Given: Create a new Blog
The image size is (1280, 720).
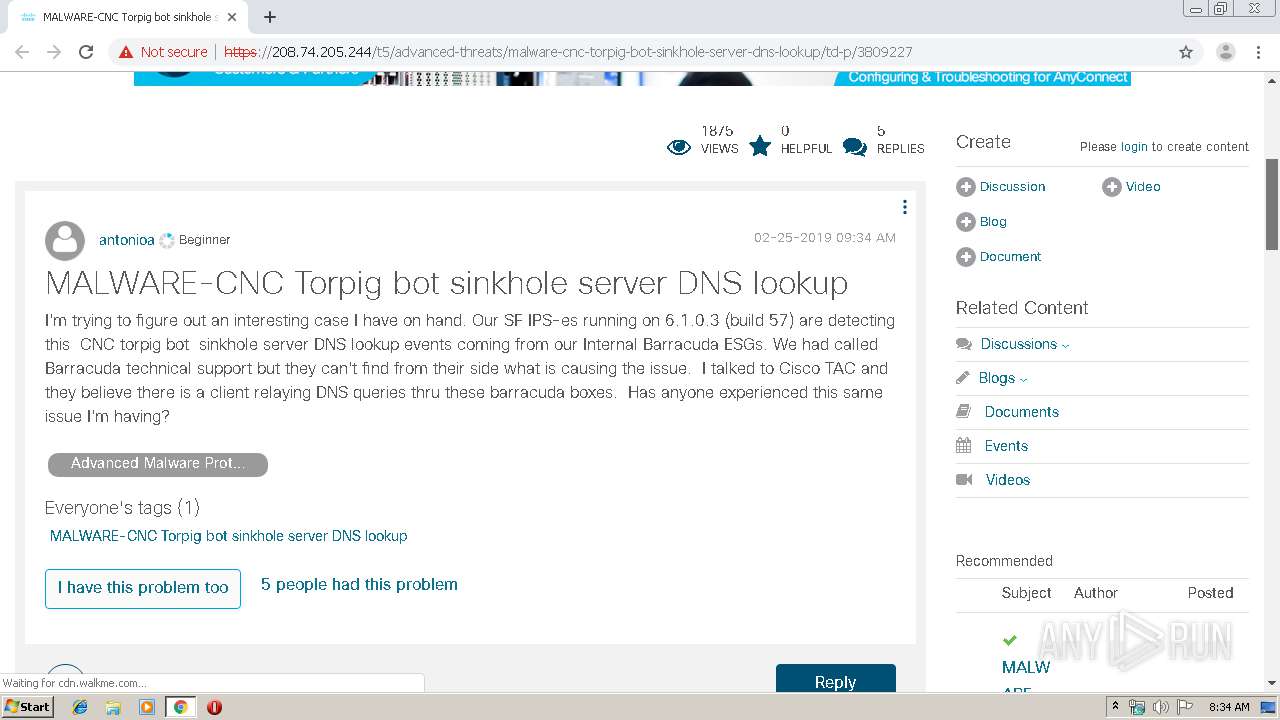Looking at the screenshot, I should click(x=993, y=222).
